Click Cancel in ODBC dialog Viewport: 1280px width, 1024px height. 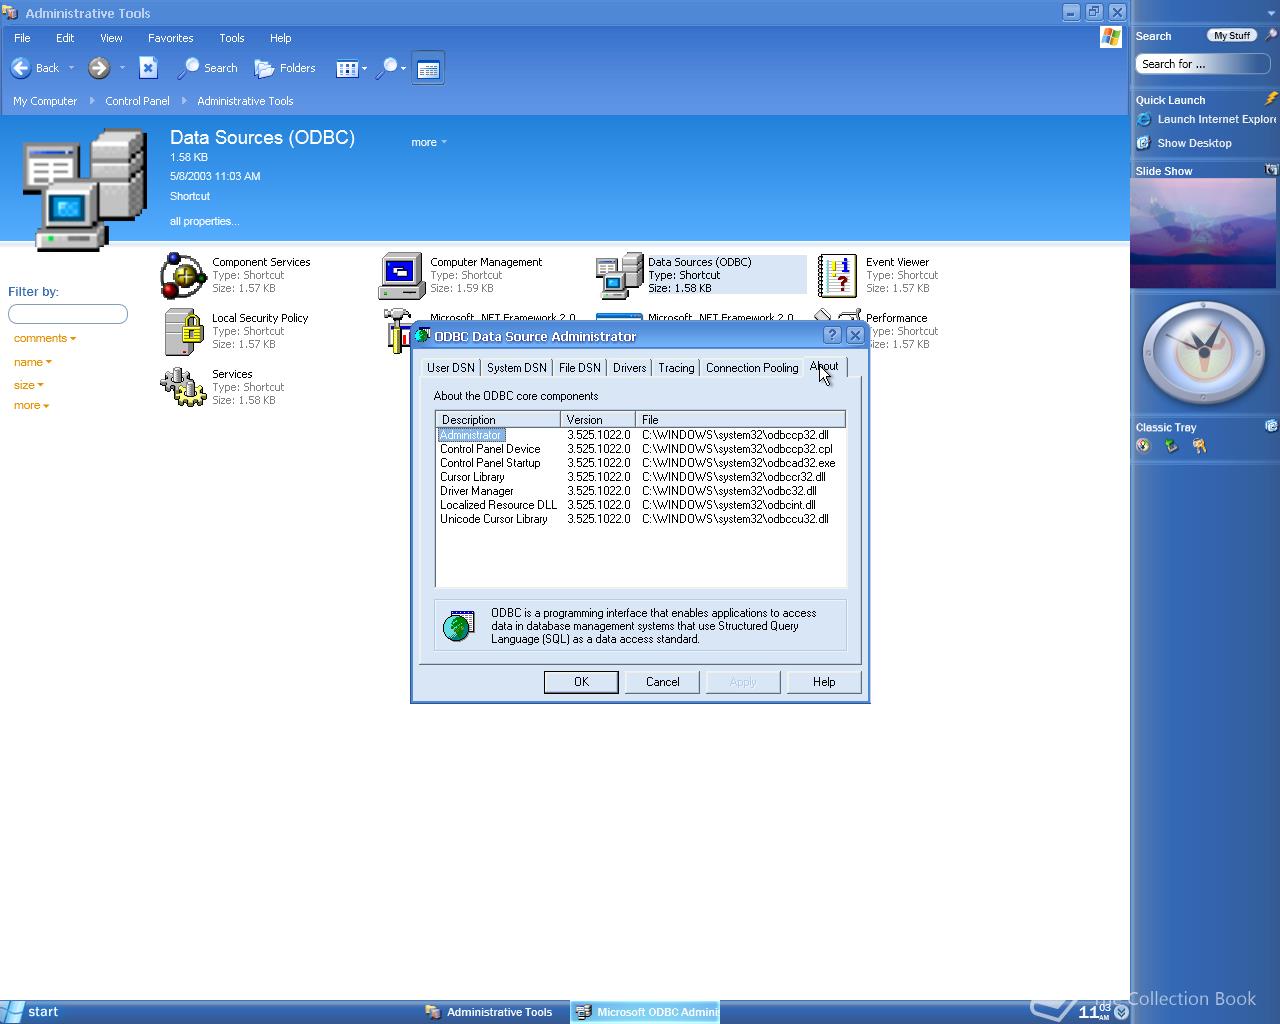662,682
